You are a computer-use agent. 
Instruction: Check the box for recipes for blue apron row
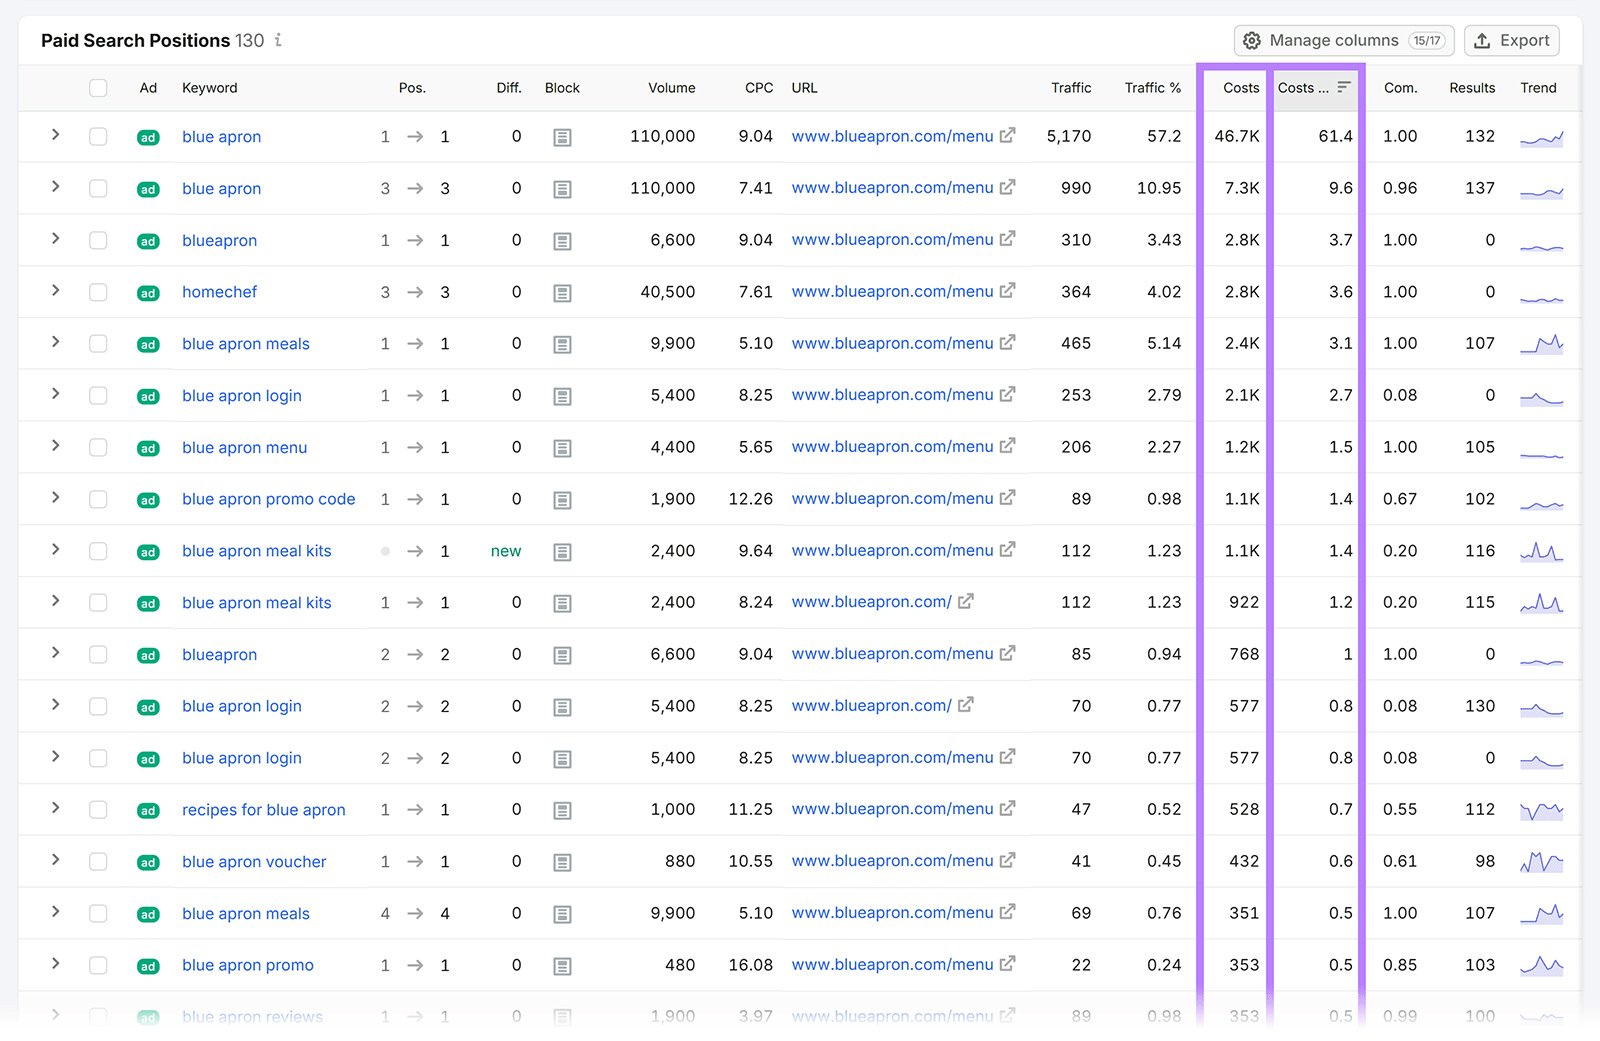(98, 809)
